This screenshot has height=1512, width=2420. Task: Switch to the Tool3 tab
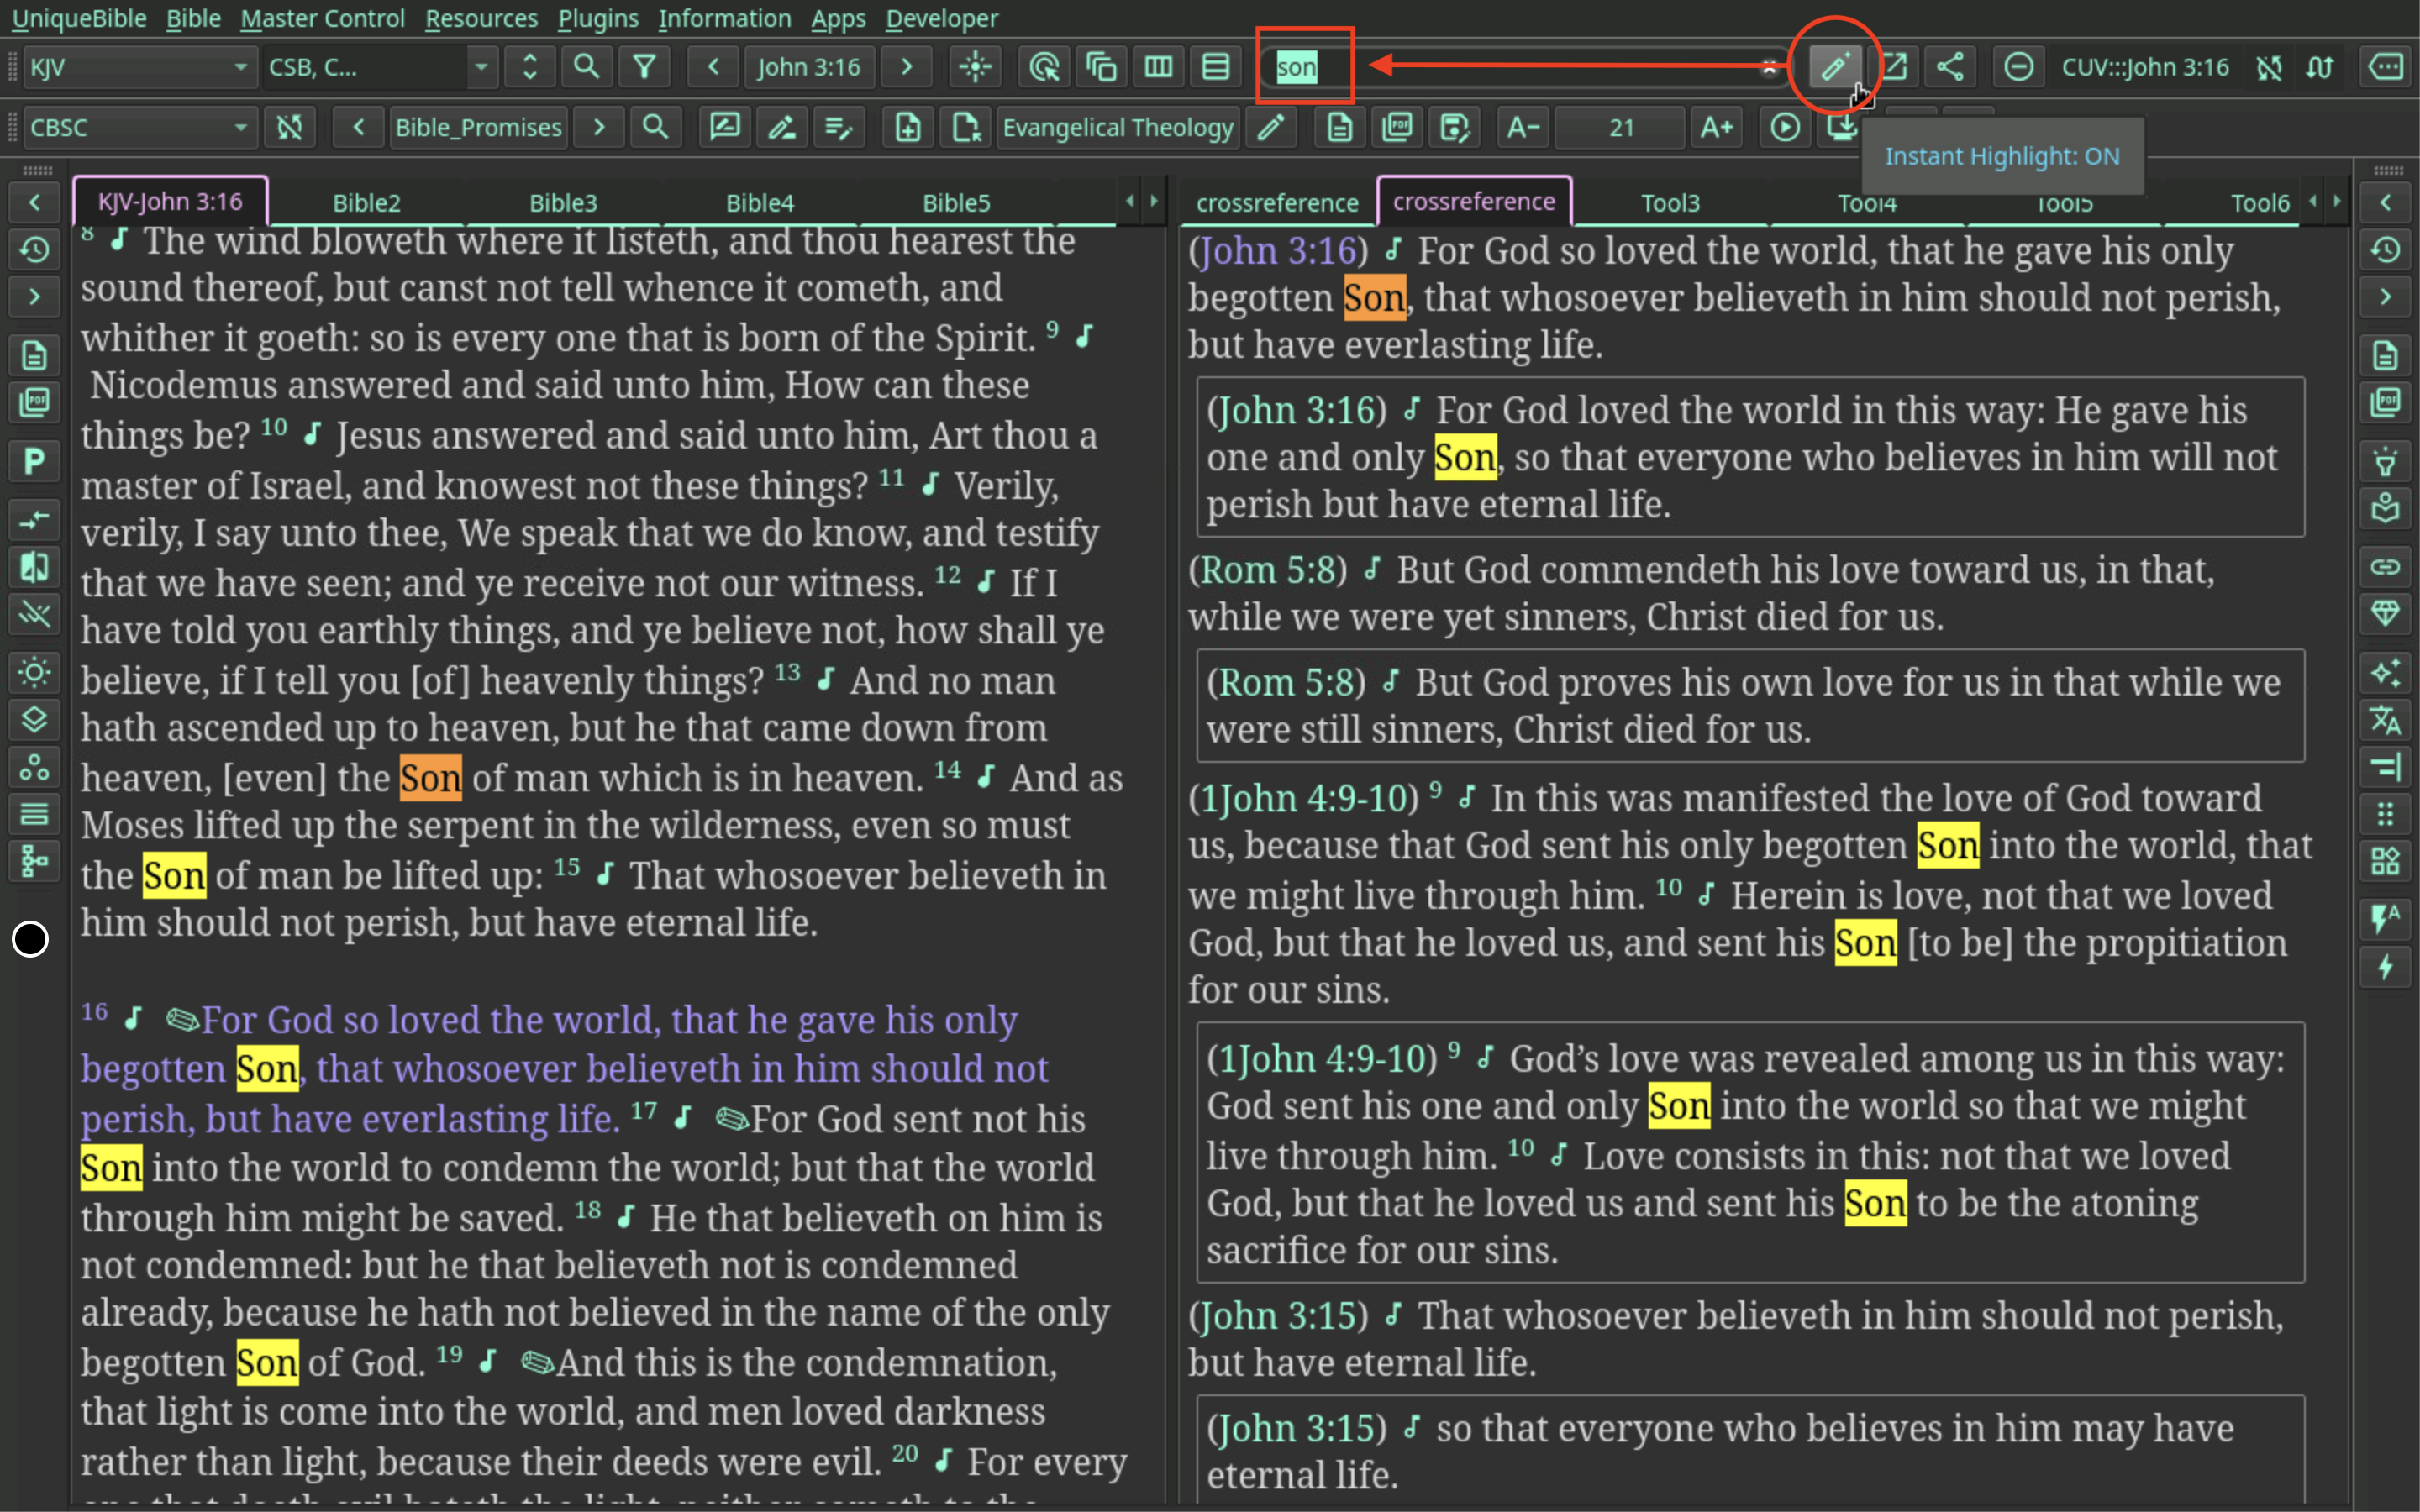[x=1670, y=202]
